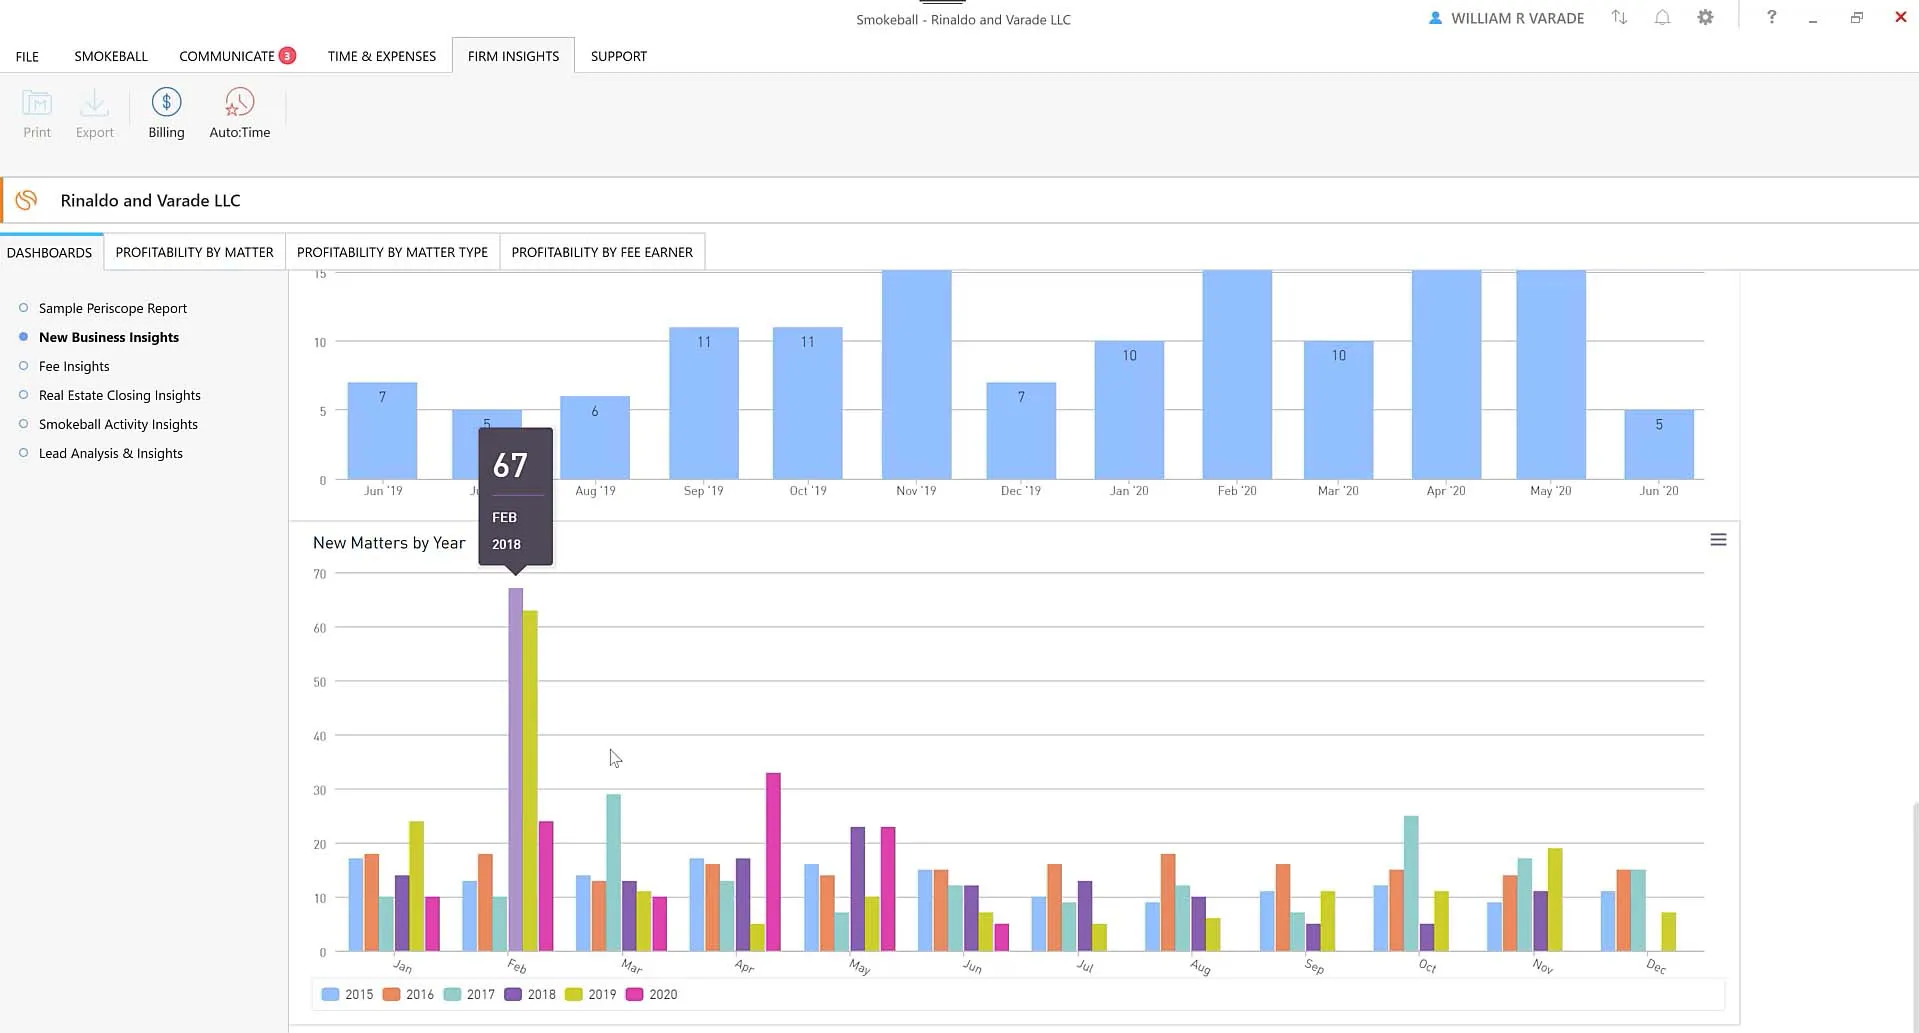Switch to the FIRM INSIGHTS tab
This screenshot has height=1033, width=1919.
(x=513, y=56)
